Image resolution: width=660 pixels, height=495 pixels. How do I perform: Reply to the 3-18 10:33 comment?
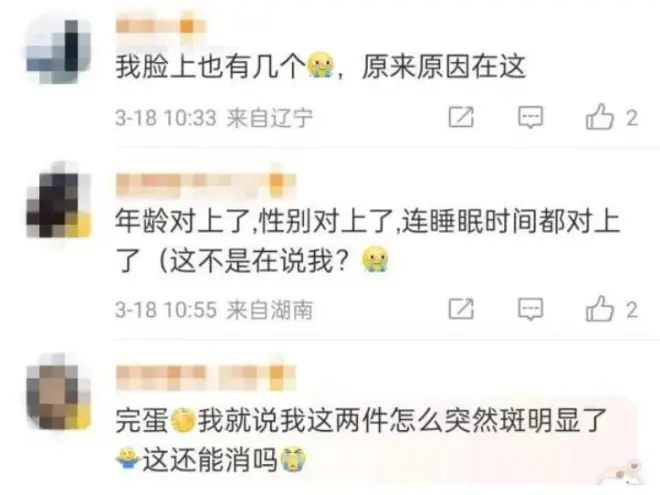(x=530, y=117)
